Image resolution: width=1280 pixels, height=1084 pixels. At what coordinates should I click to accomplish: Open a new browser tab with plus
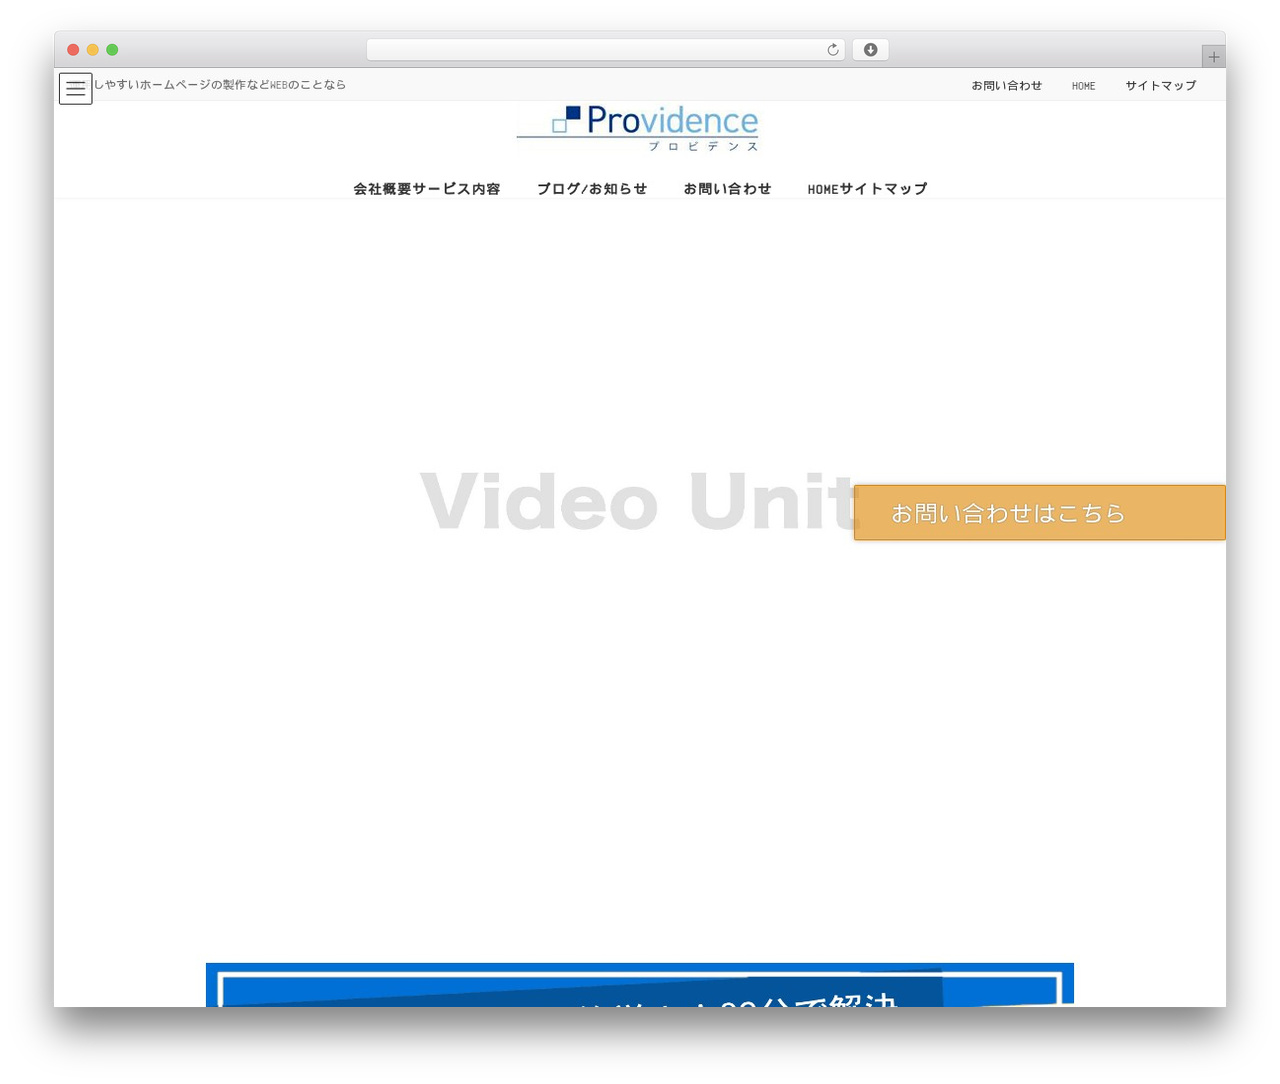(x=1213, y=57)
